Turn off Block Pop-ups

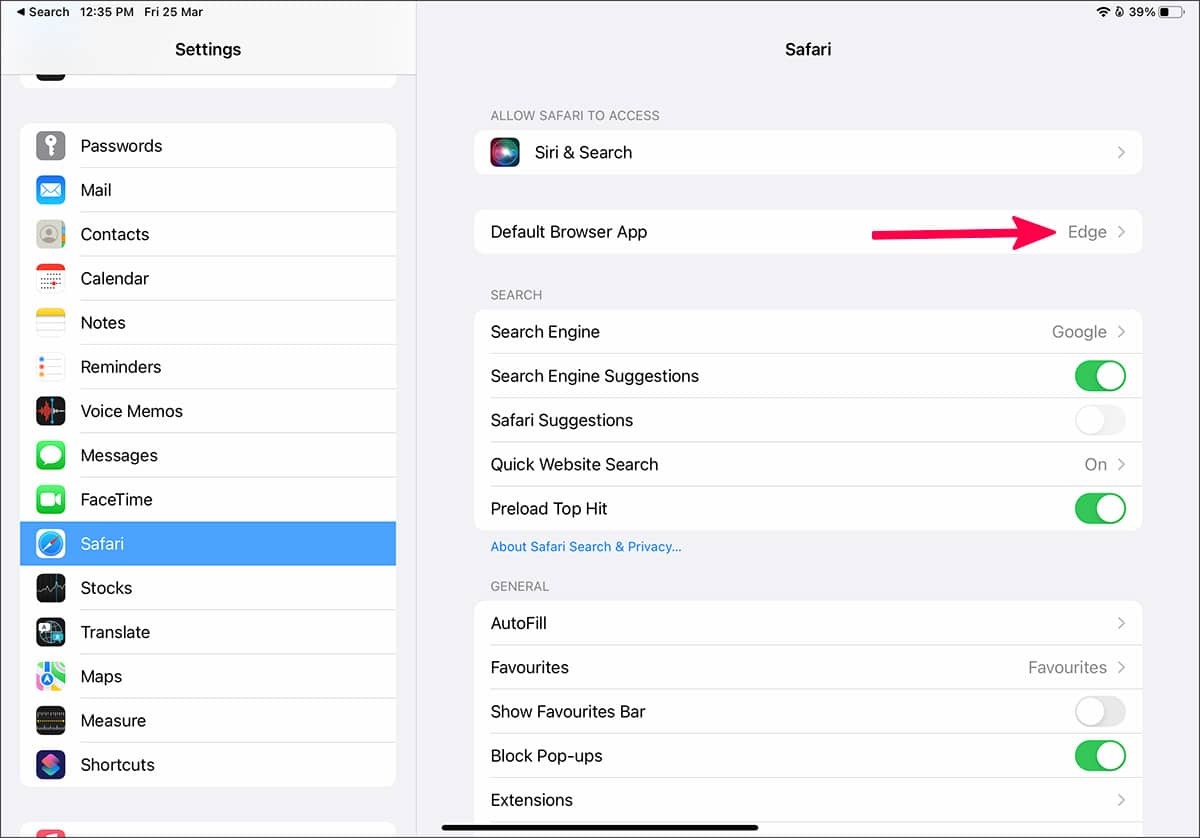coord(1100,756)
